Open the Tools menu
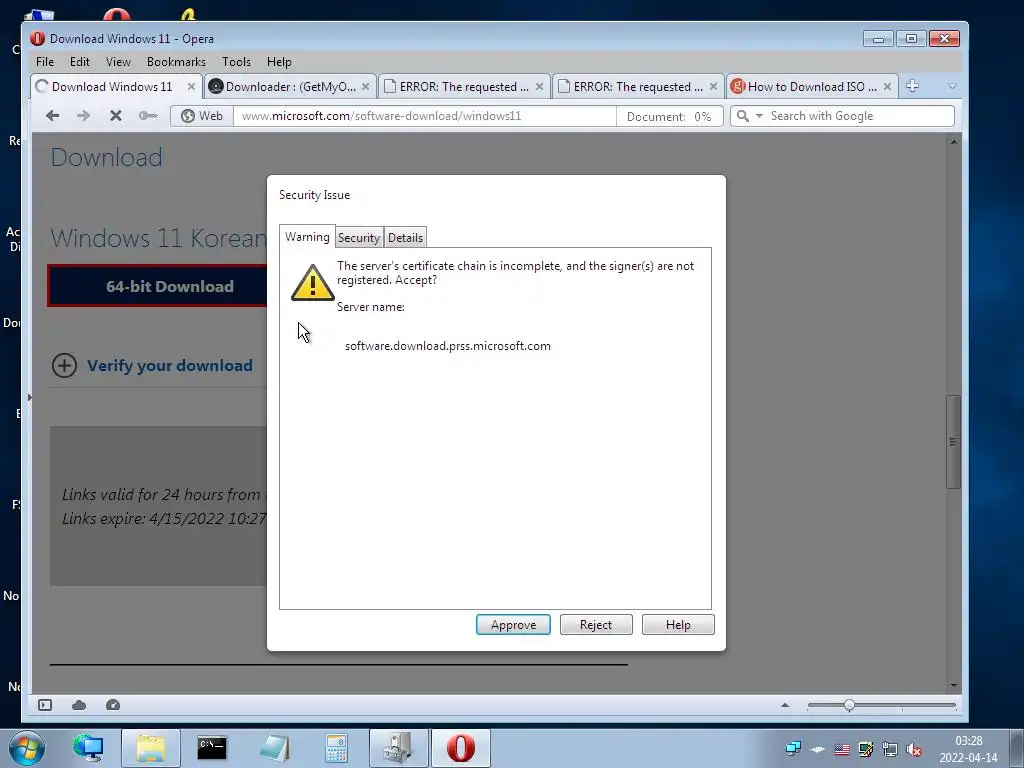This screenshot has width=1024, height=768. coord(236,61)
